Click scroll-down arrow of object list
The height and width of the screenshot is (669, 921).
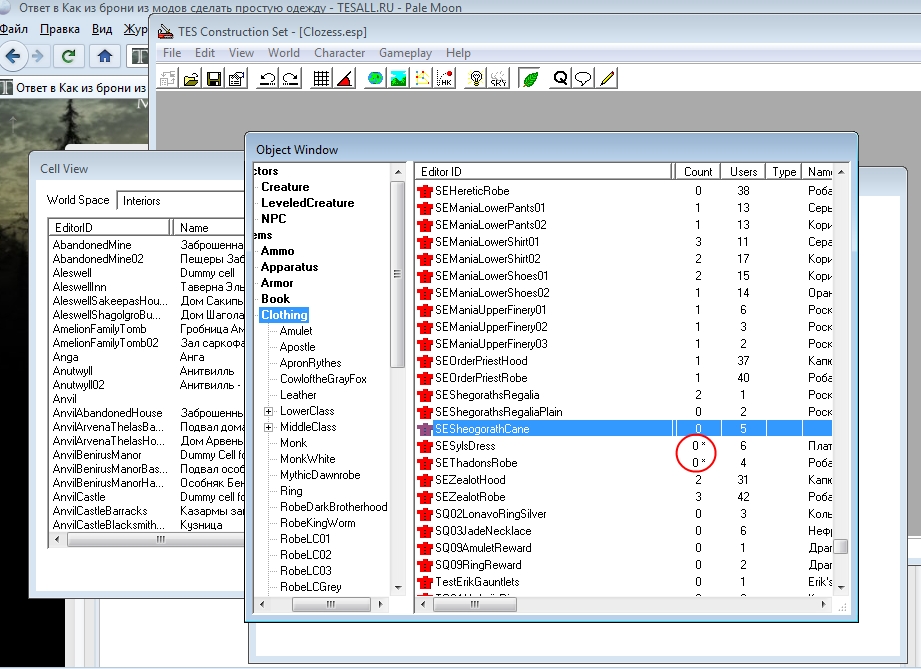841,587
